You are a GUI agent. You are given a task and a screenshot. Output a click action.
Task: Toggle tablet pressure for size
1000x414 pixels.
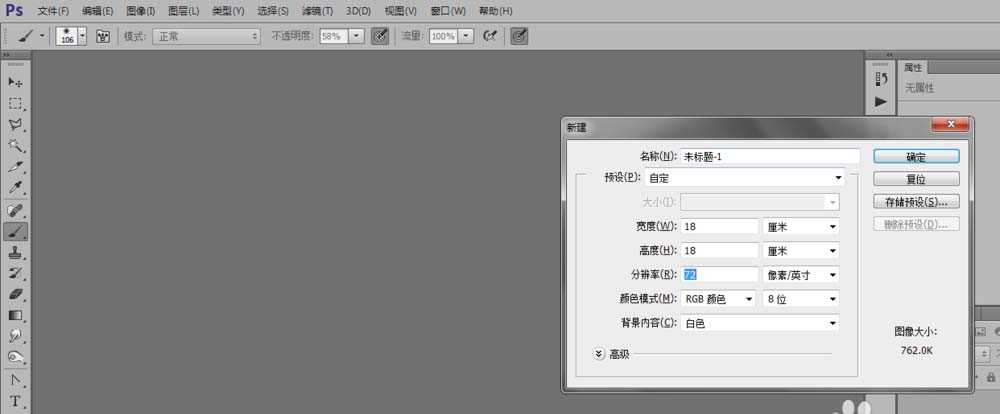click(519, 36)
